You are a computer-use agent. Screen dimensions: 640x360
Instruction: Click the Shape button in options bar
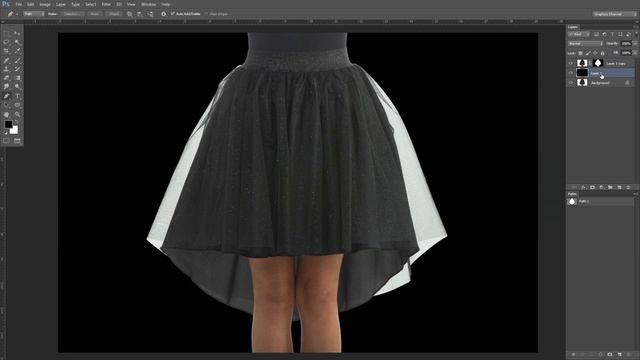click(x=114, y=14)
